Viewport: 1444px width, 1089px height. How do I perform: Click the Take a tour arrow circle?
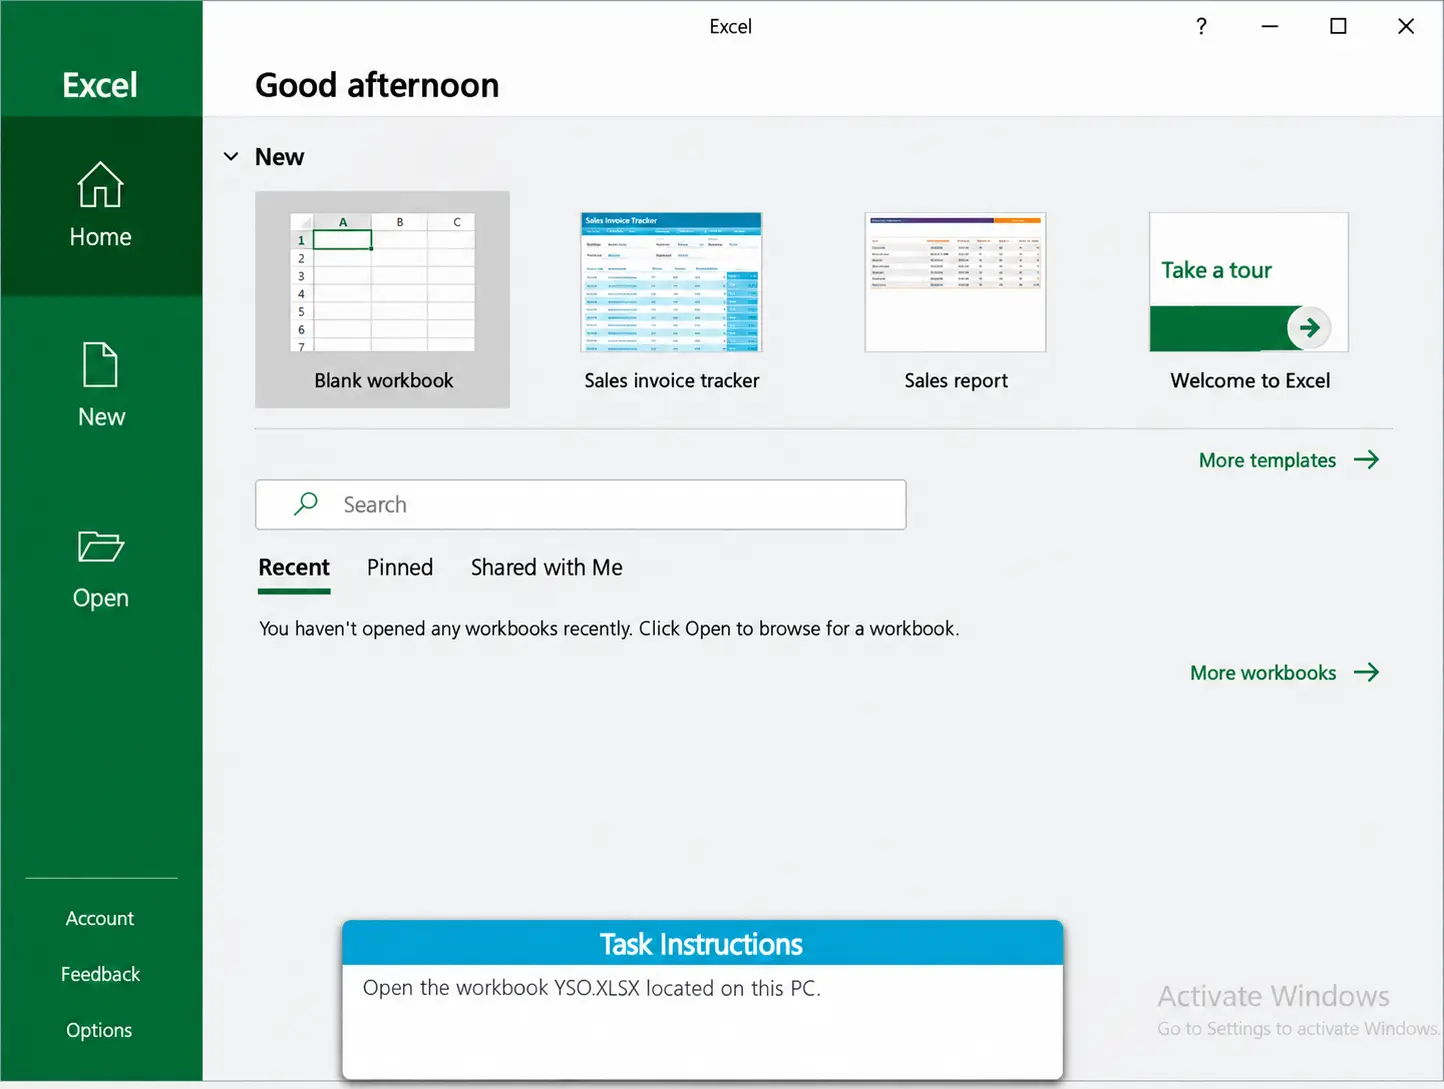point(1309,328)
